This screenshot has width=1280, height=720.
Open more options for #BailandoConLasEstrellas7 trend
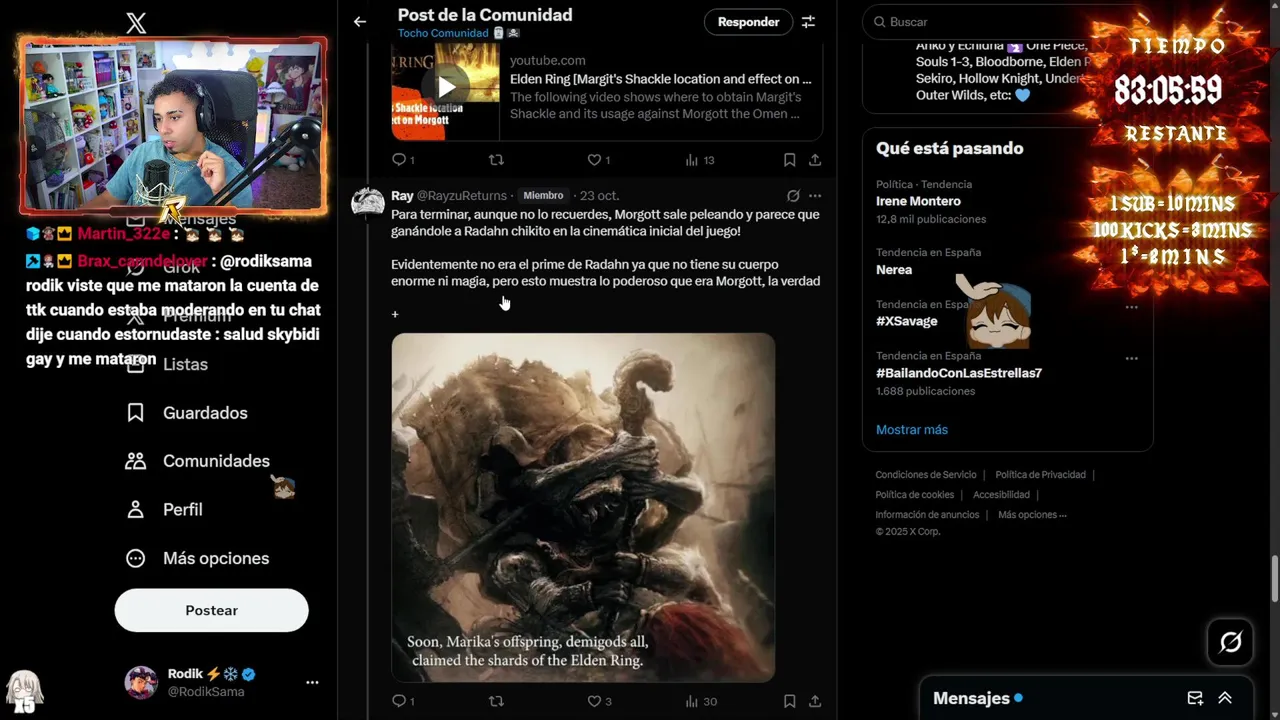[x=1131, y=358]
